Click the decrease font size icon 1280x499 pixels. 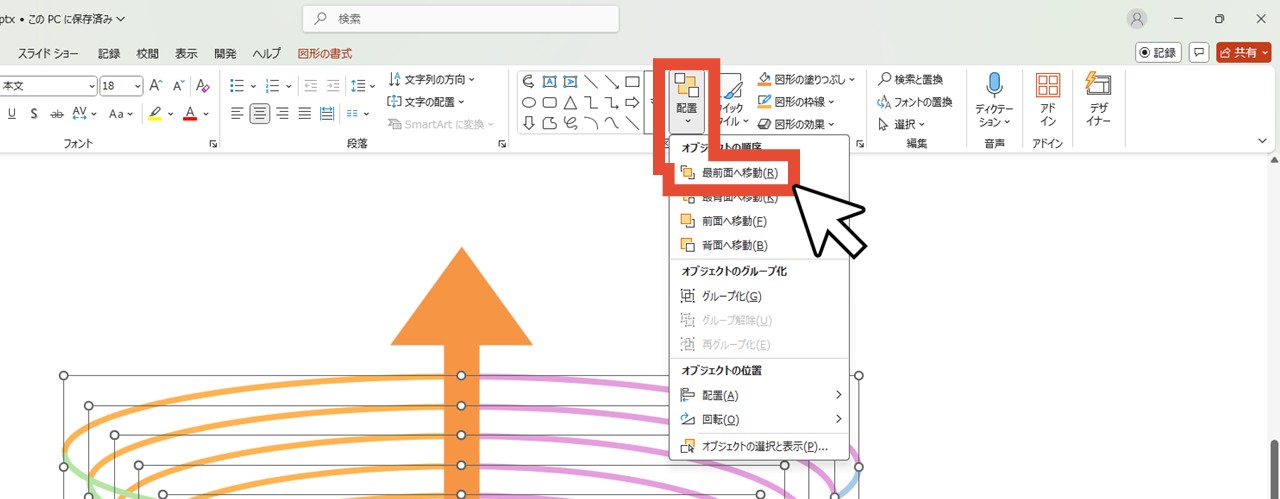tap(178, 86)
